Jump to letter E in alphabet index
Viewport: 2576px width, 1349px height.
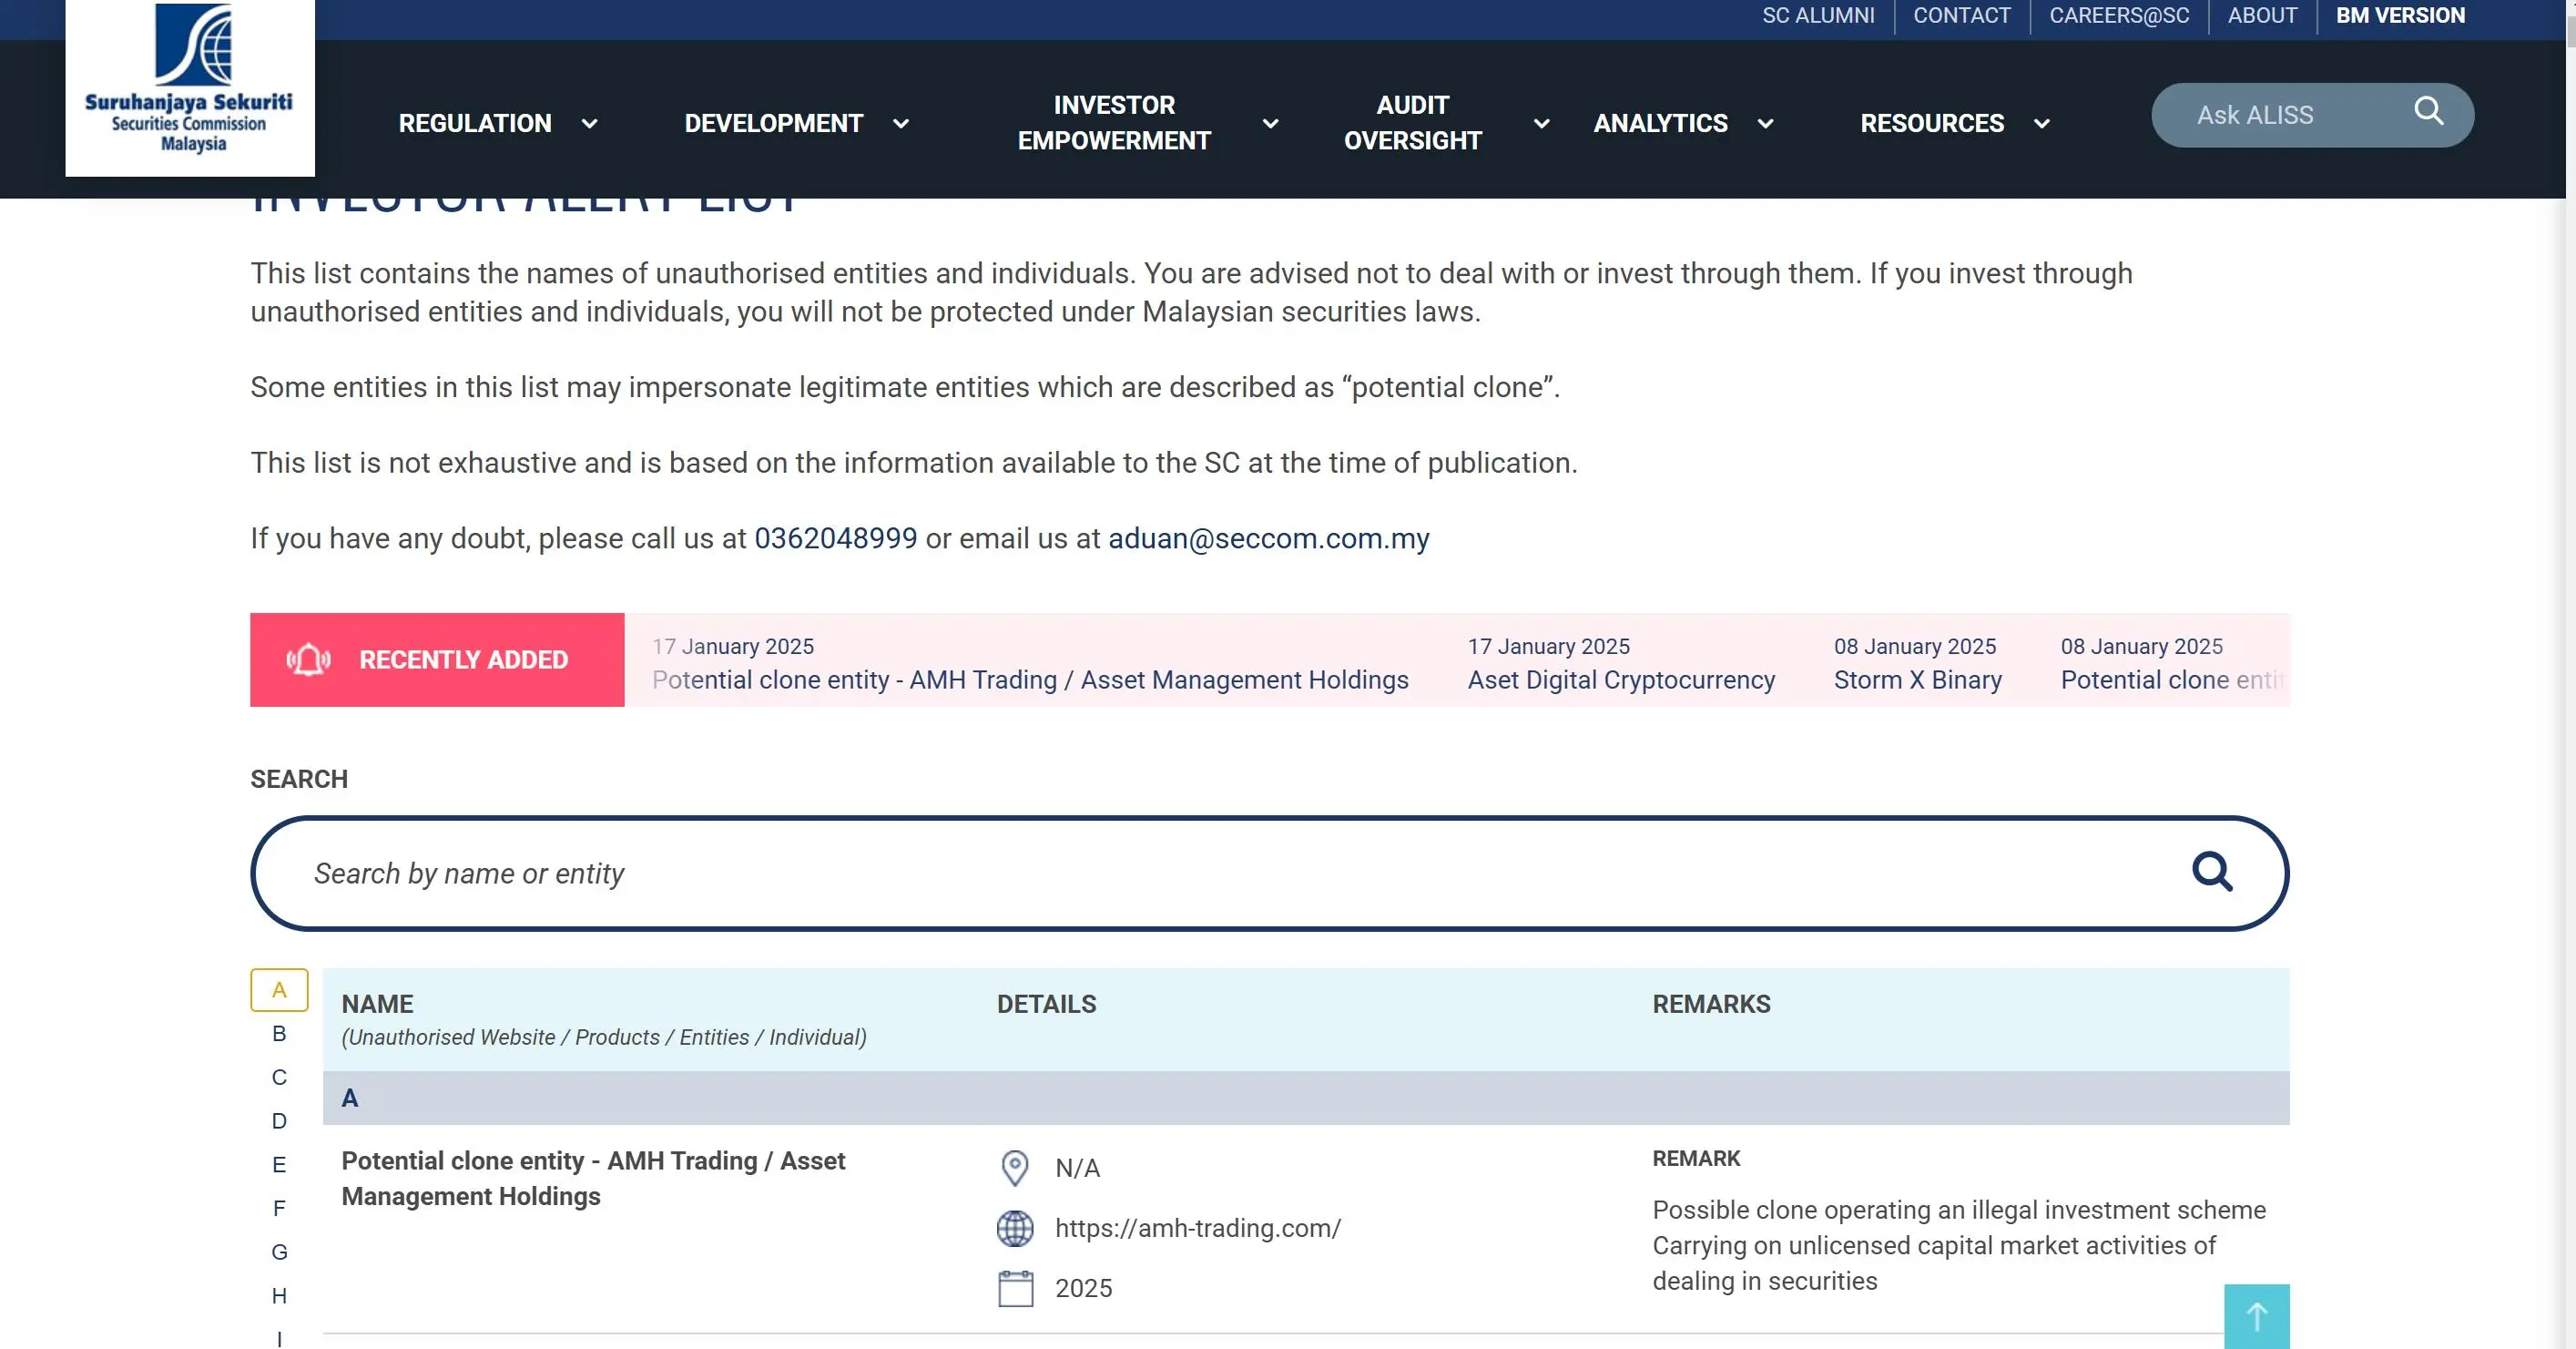[x=279, y=1165]
